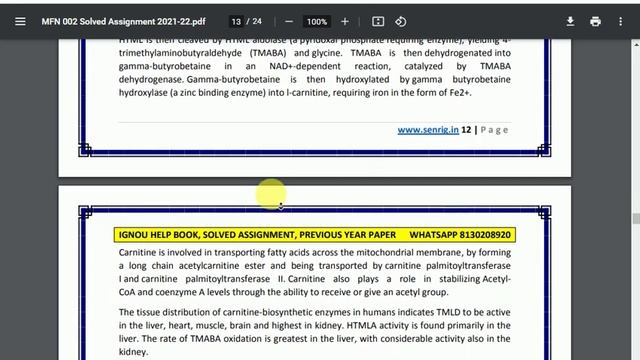
Task: Open the more actions menu
Action: tap(620, 22)
